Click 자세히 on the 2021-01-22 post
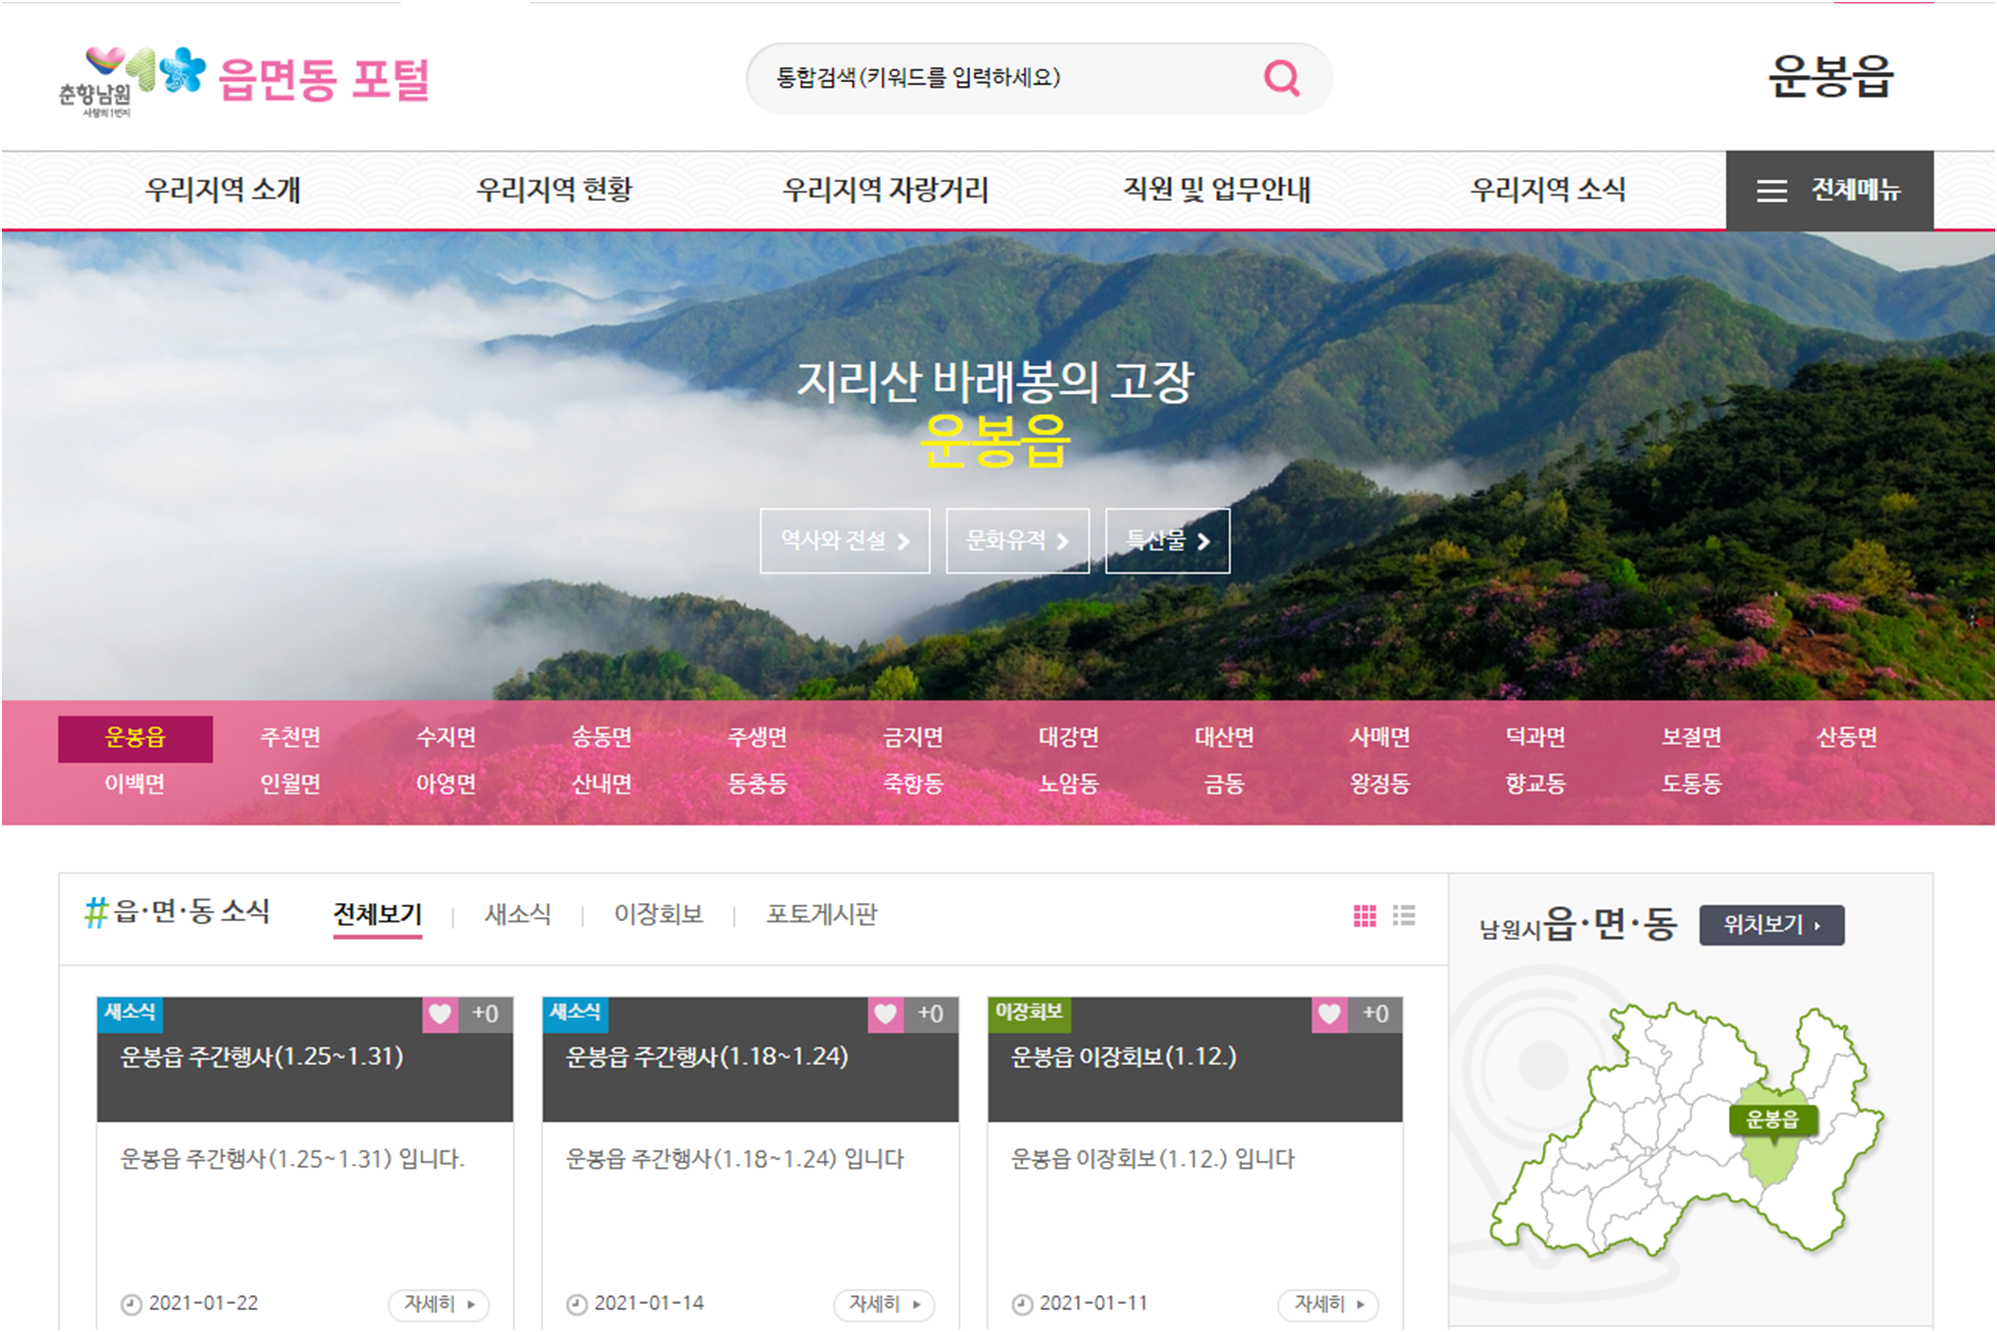 (x=438, y=1304)
